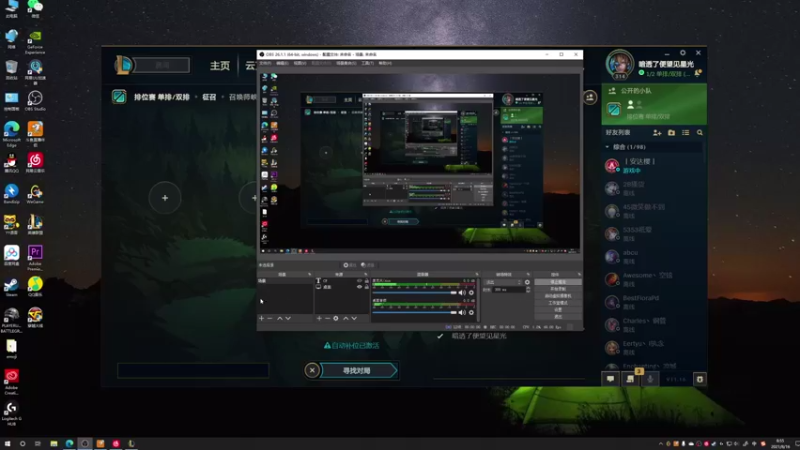Pop out the OBS controls dock
This screenshot has width=800, height=450.
[579, 274]
